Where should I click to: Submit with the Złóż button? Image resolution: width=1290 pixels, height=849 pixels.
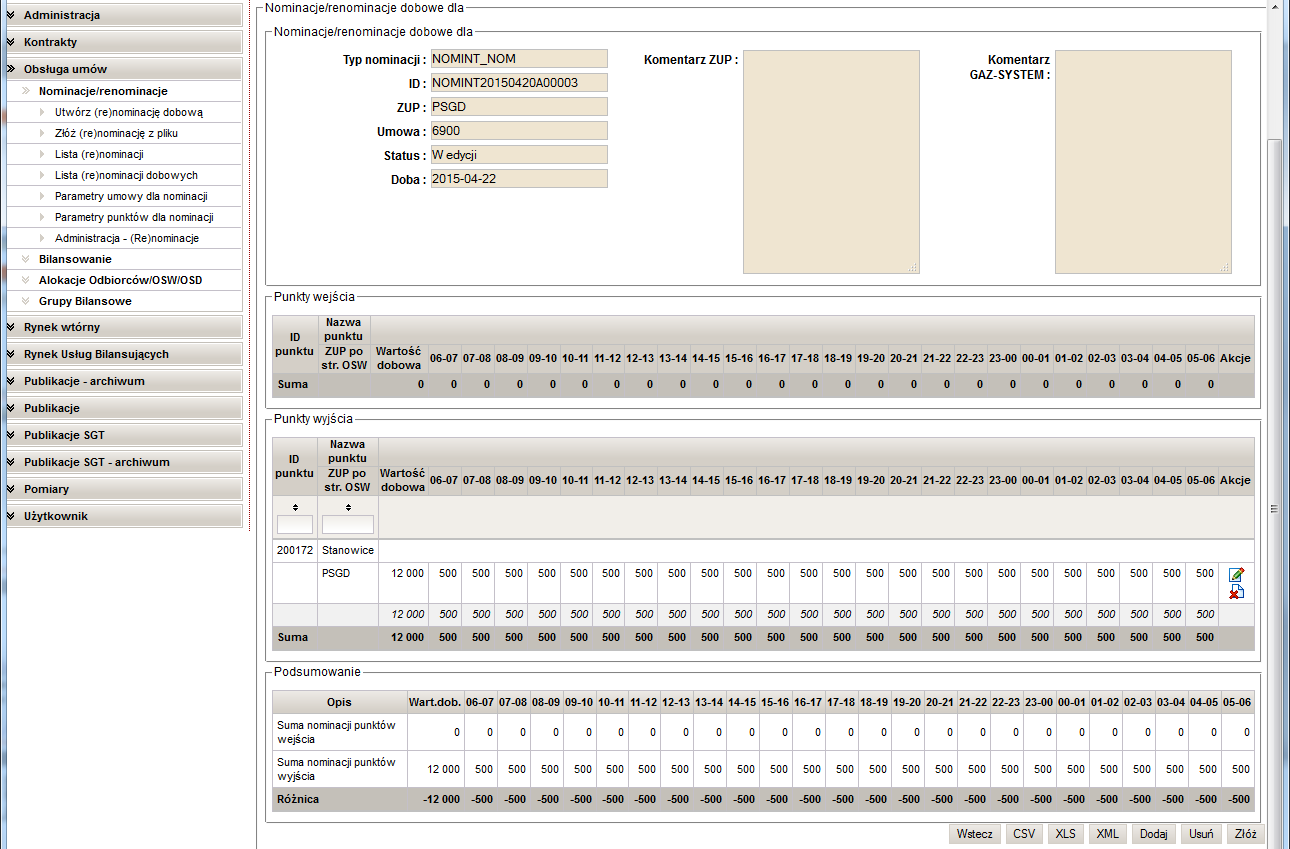[x=1246, y=834]
